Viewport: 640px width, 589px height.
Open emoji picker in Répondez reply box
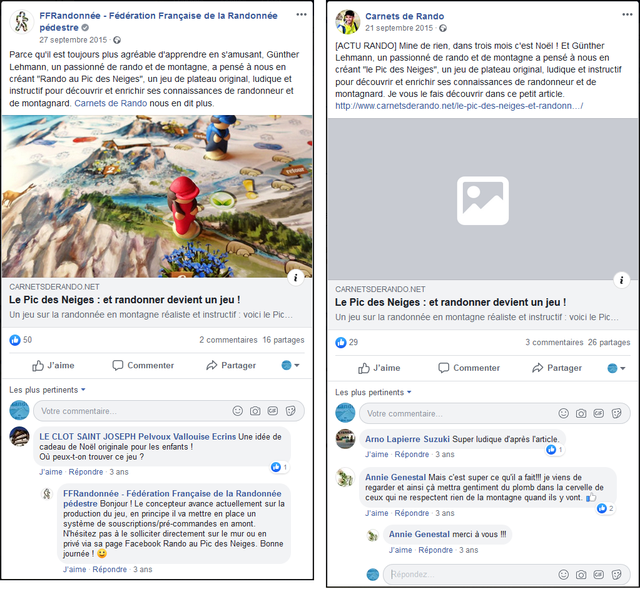point(563,575)
